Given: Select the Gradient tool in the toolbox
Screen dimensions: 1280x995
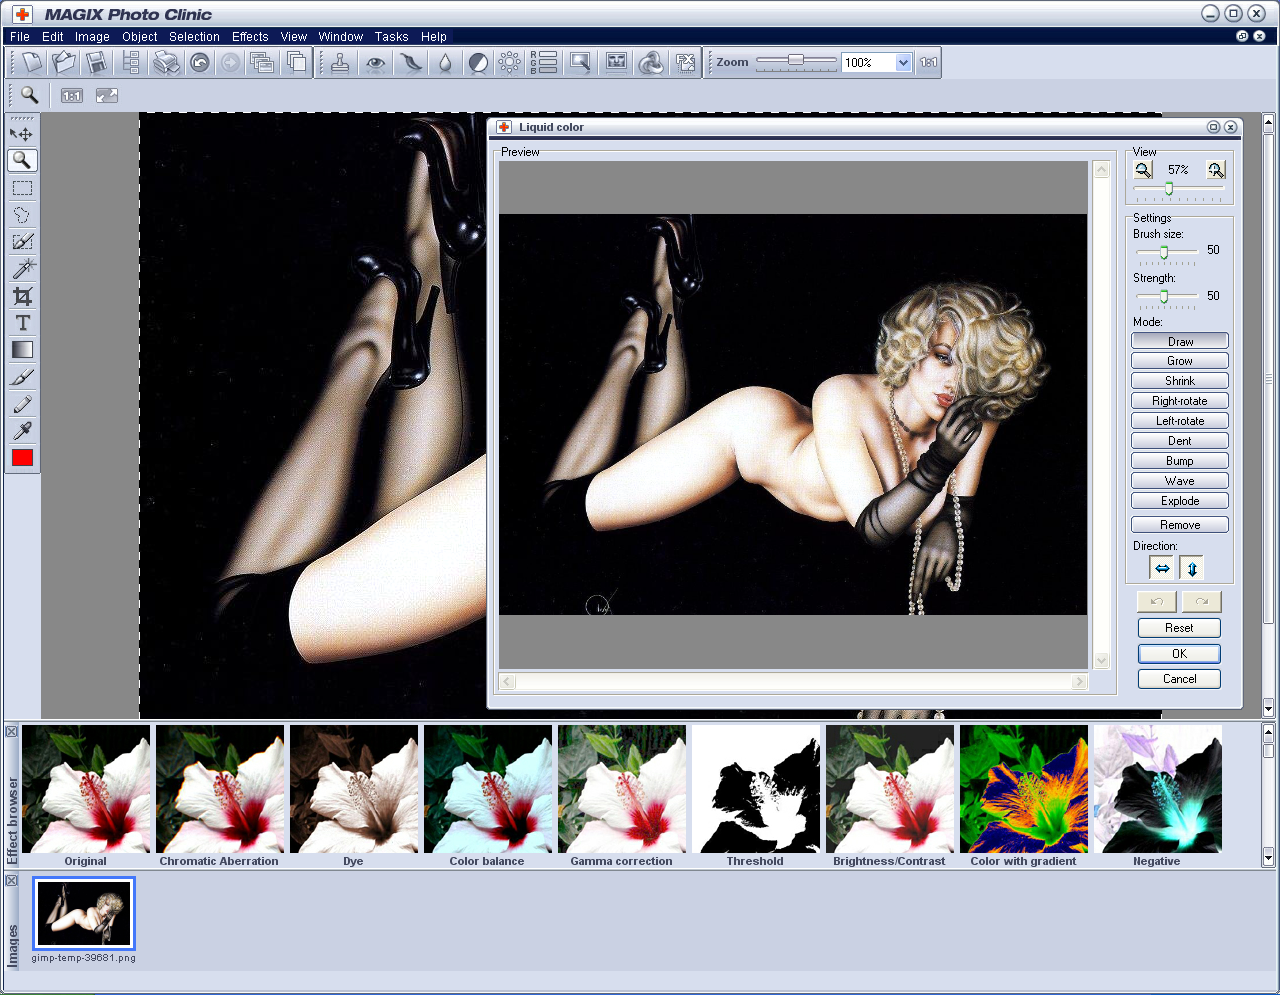Looking at the screenshot, I should (x=22, y=350).
